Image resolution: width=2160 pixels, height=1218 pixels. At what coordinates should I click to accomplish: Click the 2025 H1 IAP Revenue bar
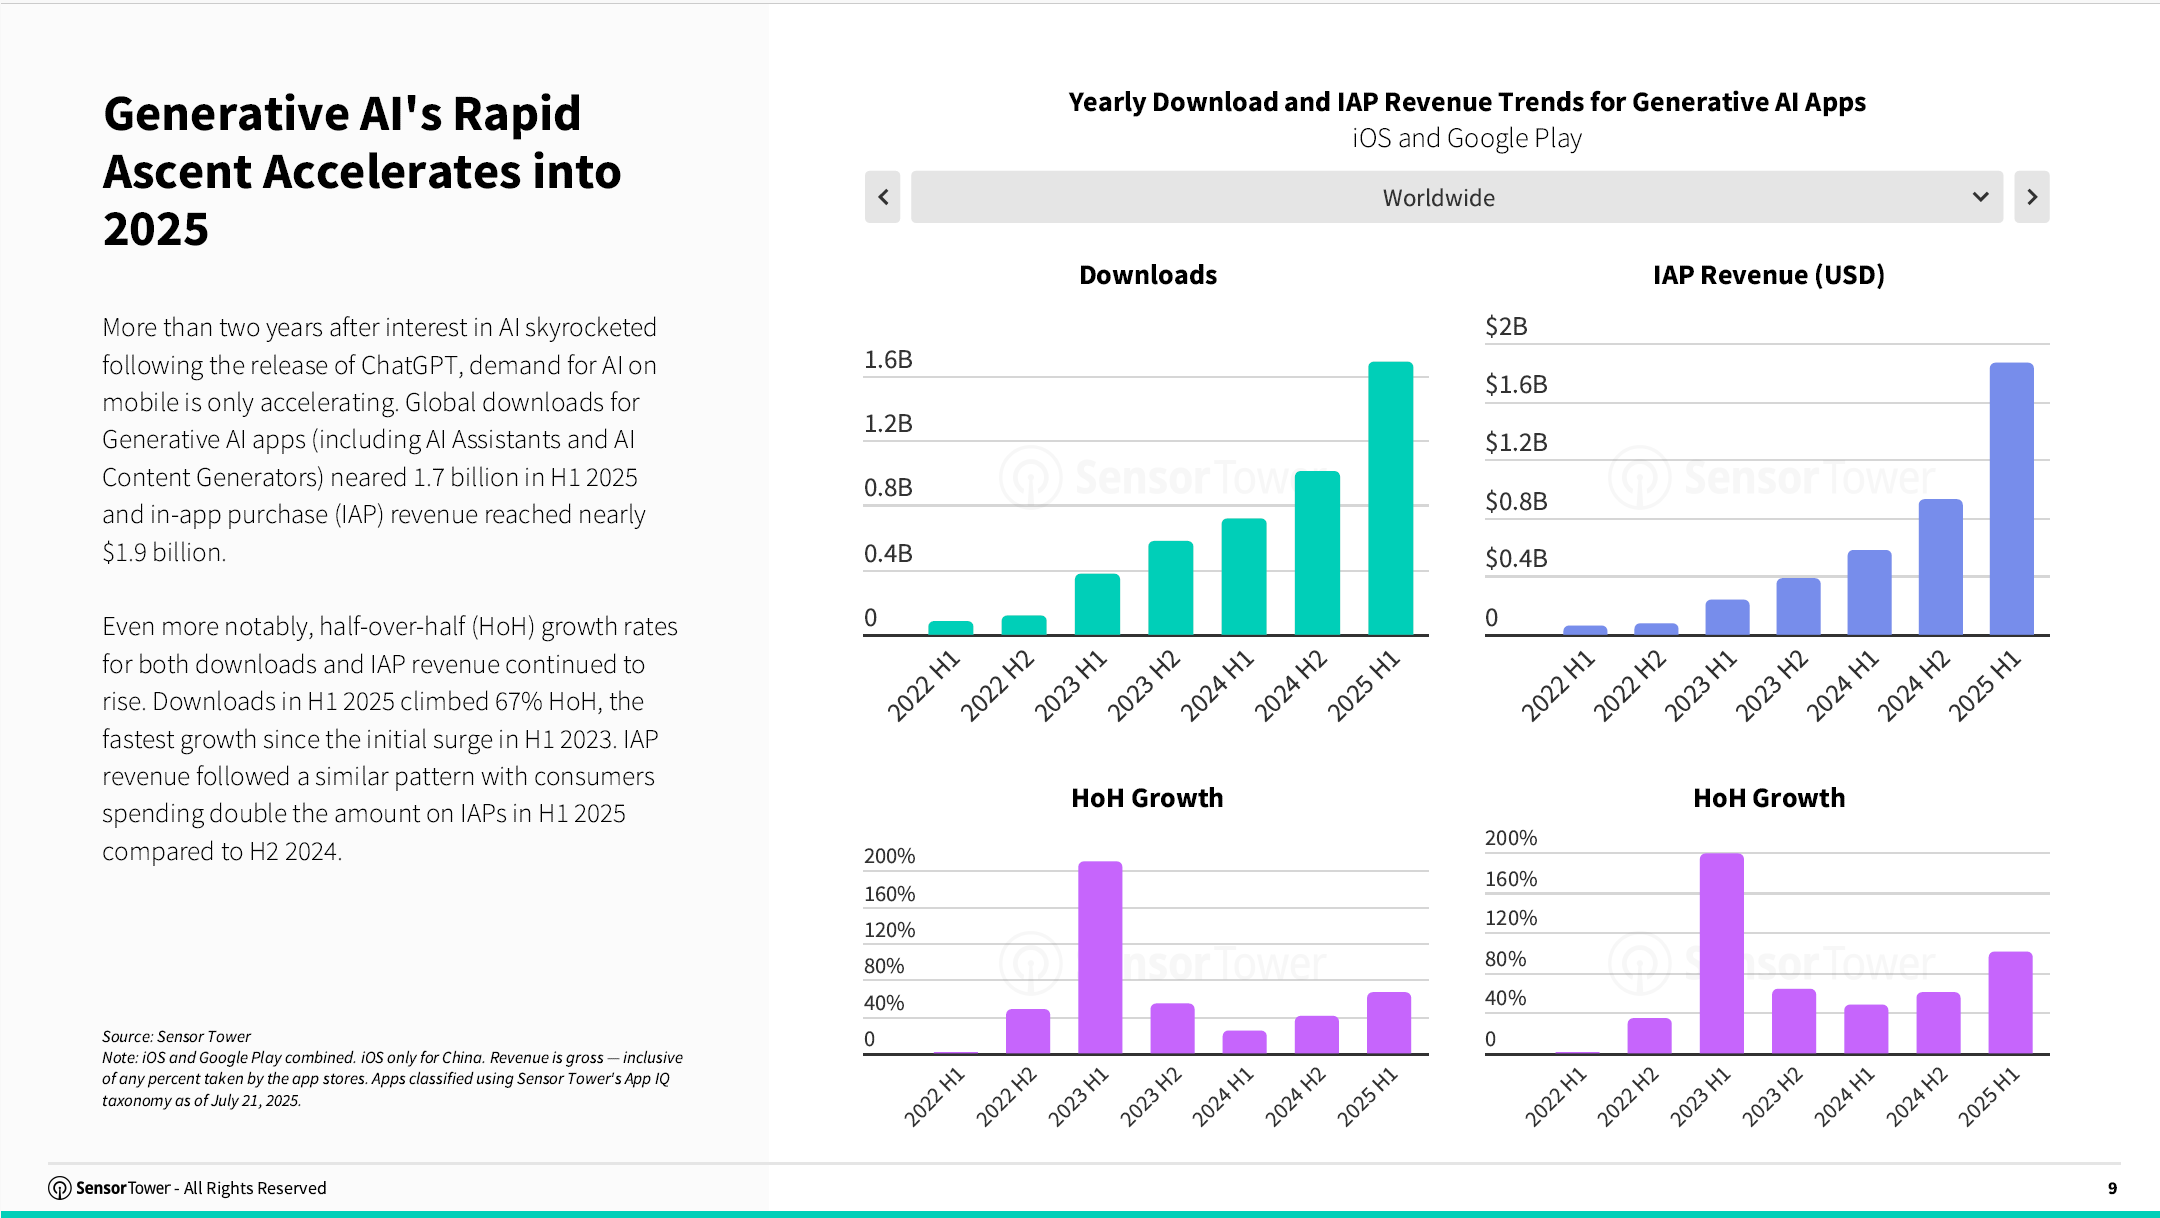2011,499
